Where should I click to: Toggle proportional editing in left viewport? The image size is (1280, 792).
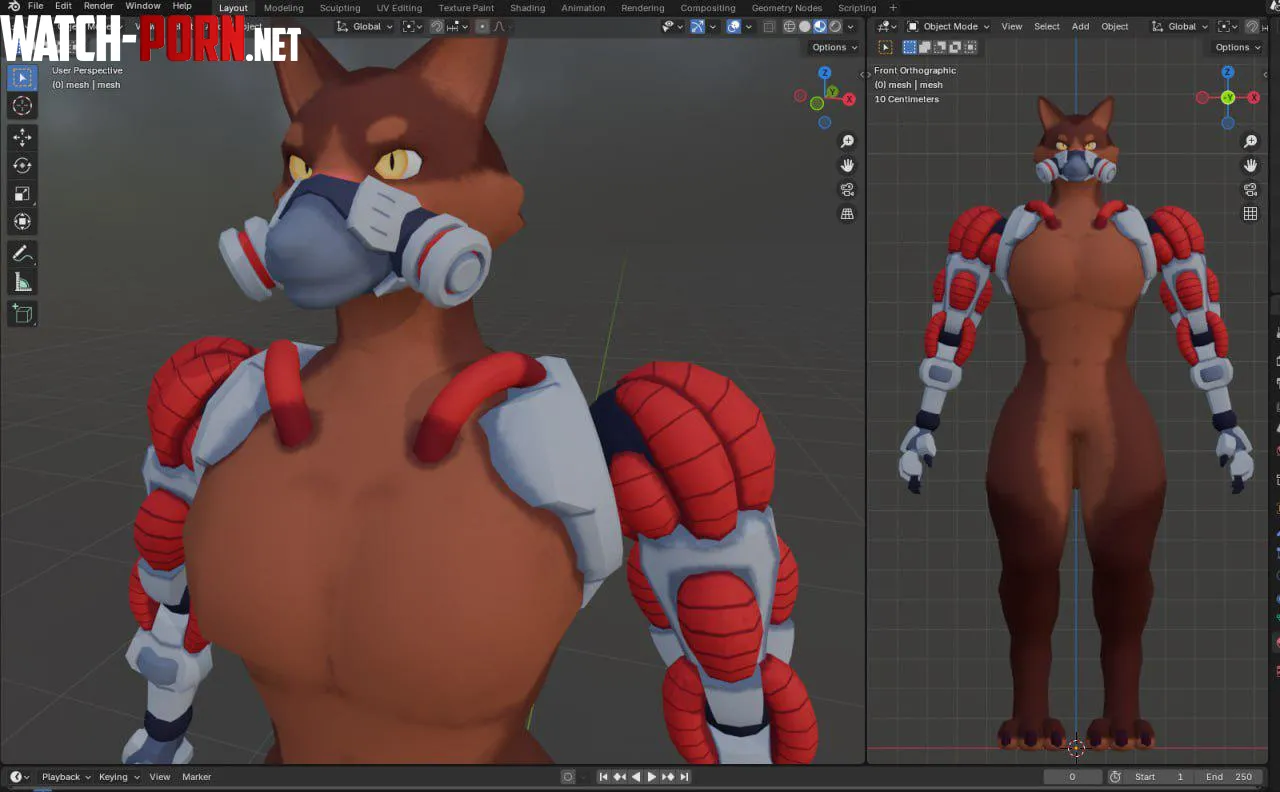(483, 27)
